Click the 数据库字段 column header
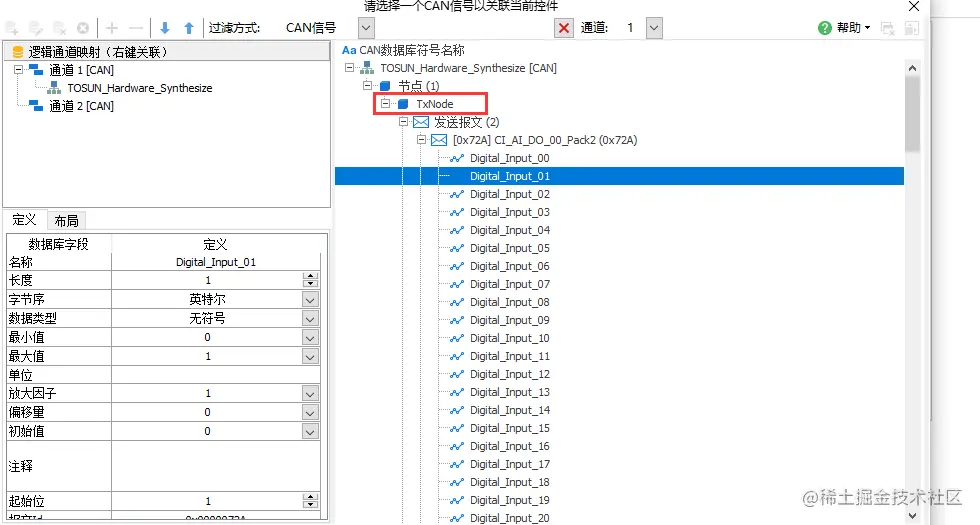Viewport: 980px width, 525px height. (x=59, y=244)
